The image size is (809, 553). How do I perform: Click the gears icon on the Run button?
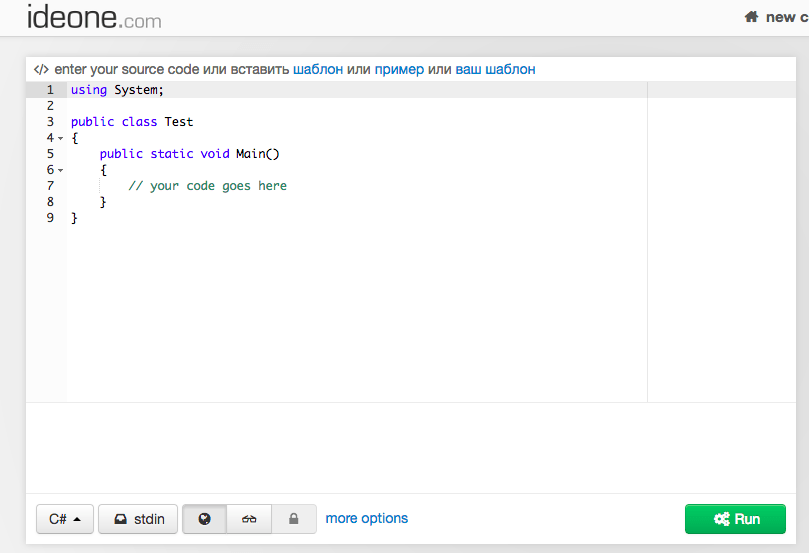(x=721, y=519)
